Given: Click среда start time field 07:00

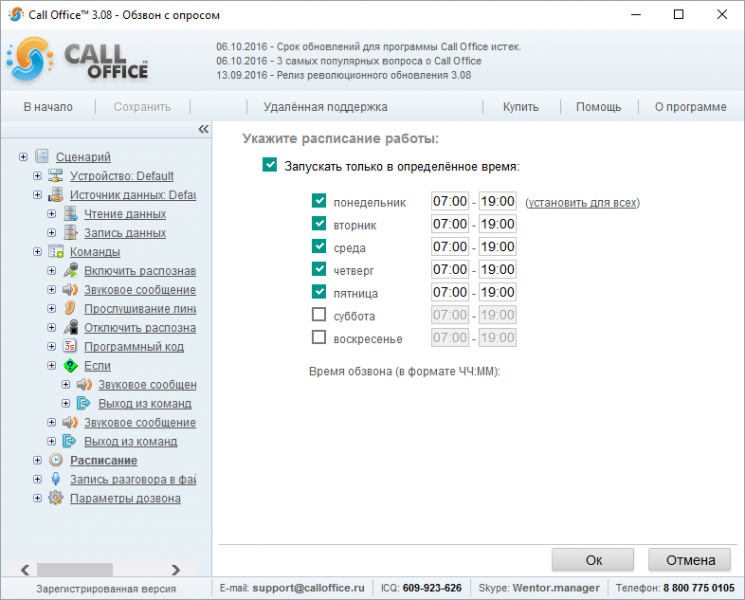Looking at the screenshot, I should [x=450, y=247].
